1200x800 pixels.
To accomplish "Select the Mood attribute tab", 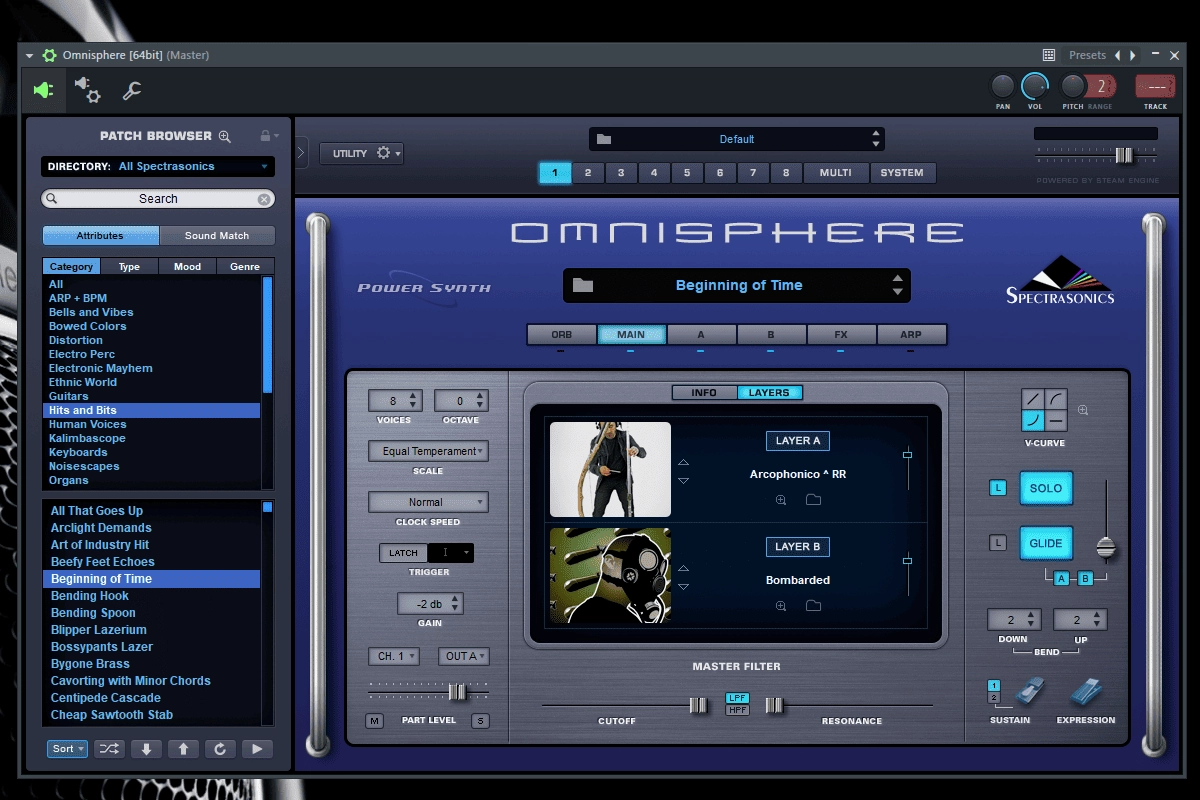I will point(187,267).
